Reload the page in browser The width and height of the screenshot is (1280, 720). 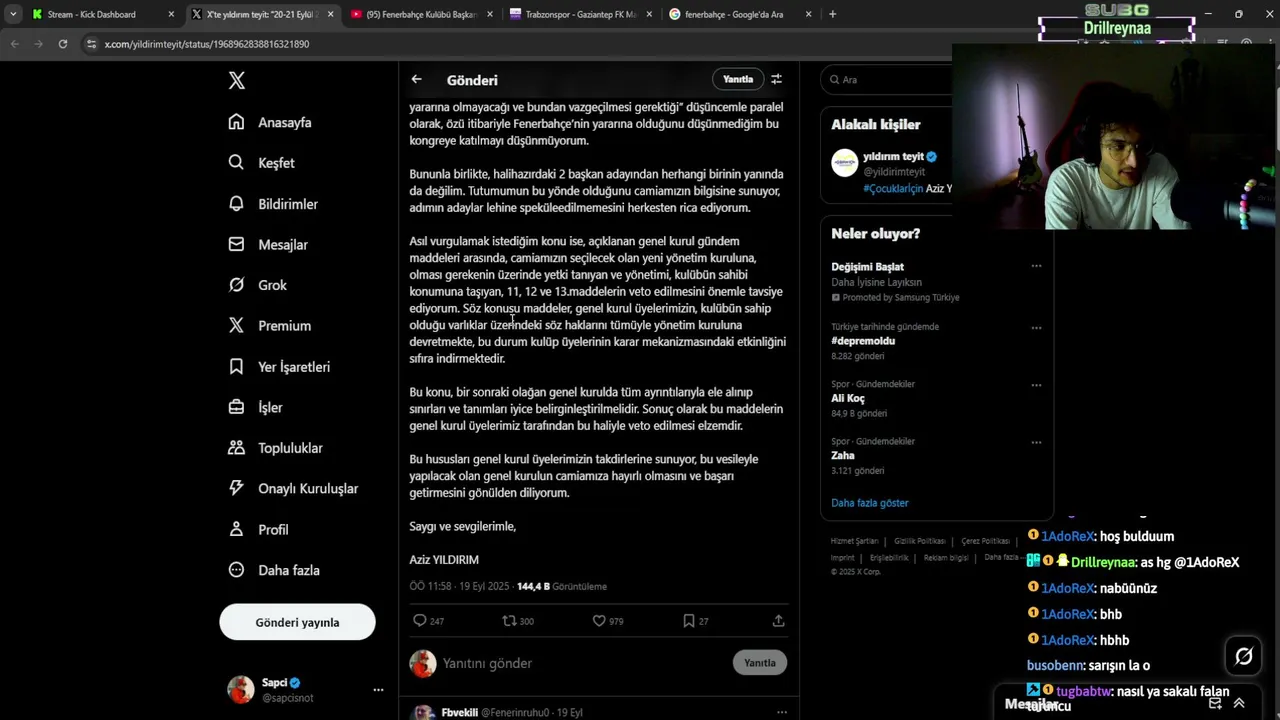(x=63, y=44)
